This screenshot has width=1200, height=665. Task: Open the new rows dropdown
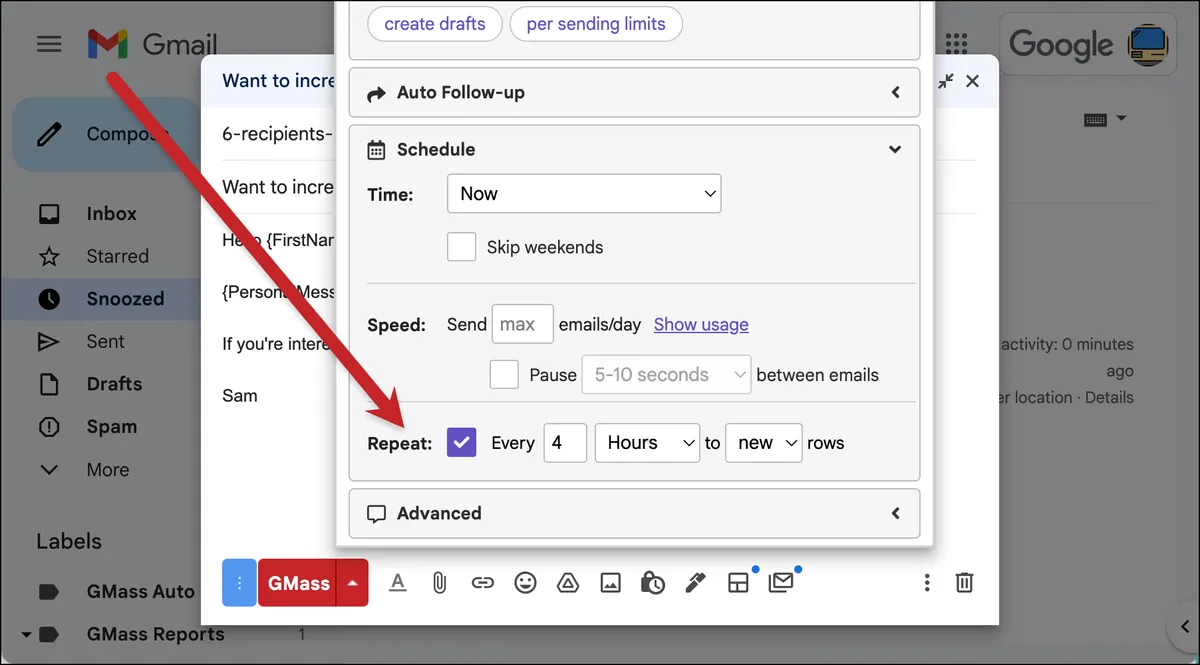(x=764, y=443)
